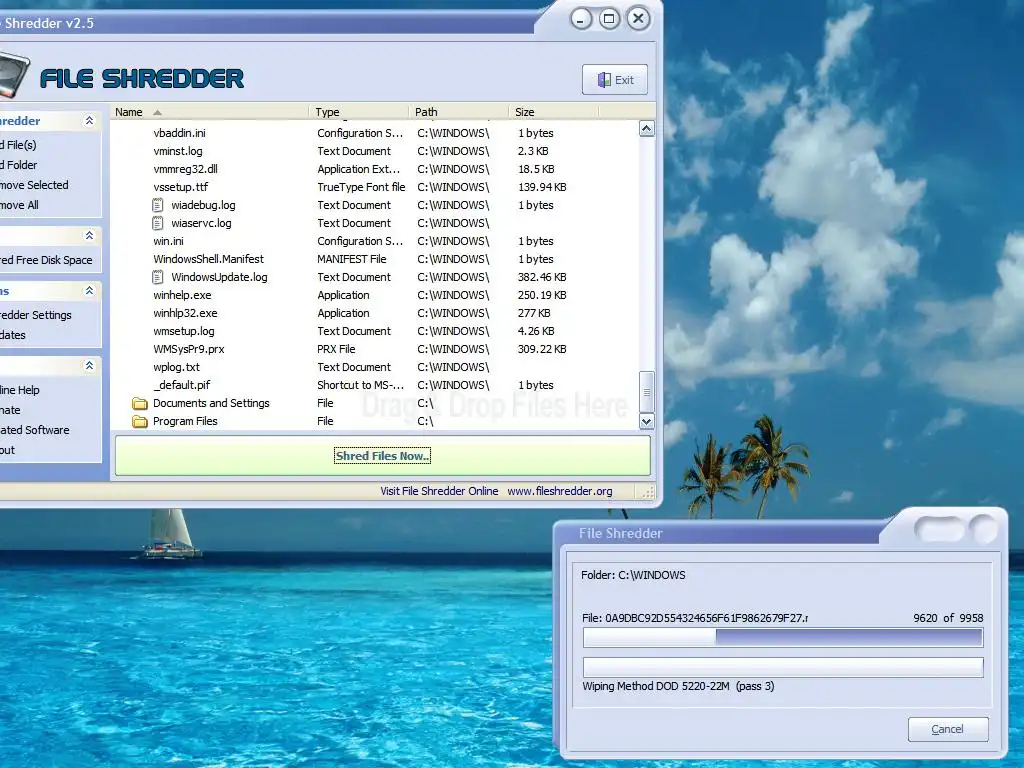Click the File Shredder logo icon
Image resolution: width=1024 pixels, height=768 pixels.
tap(14, 76)
